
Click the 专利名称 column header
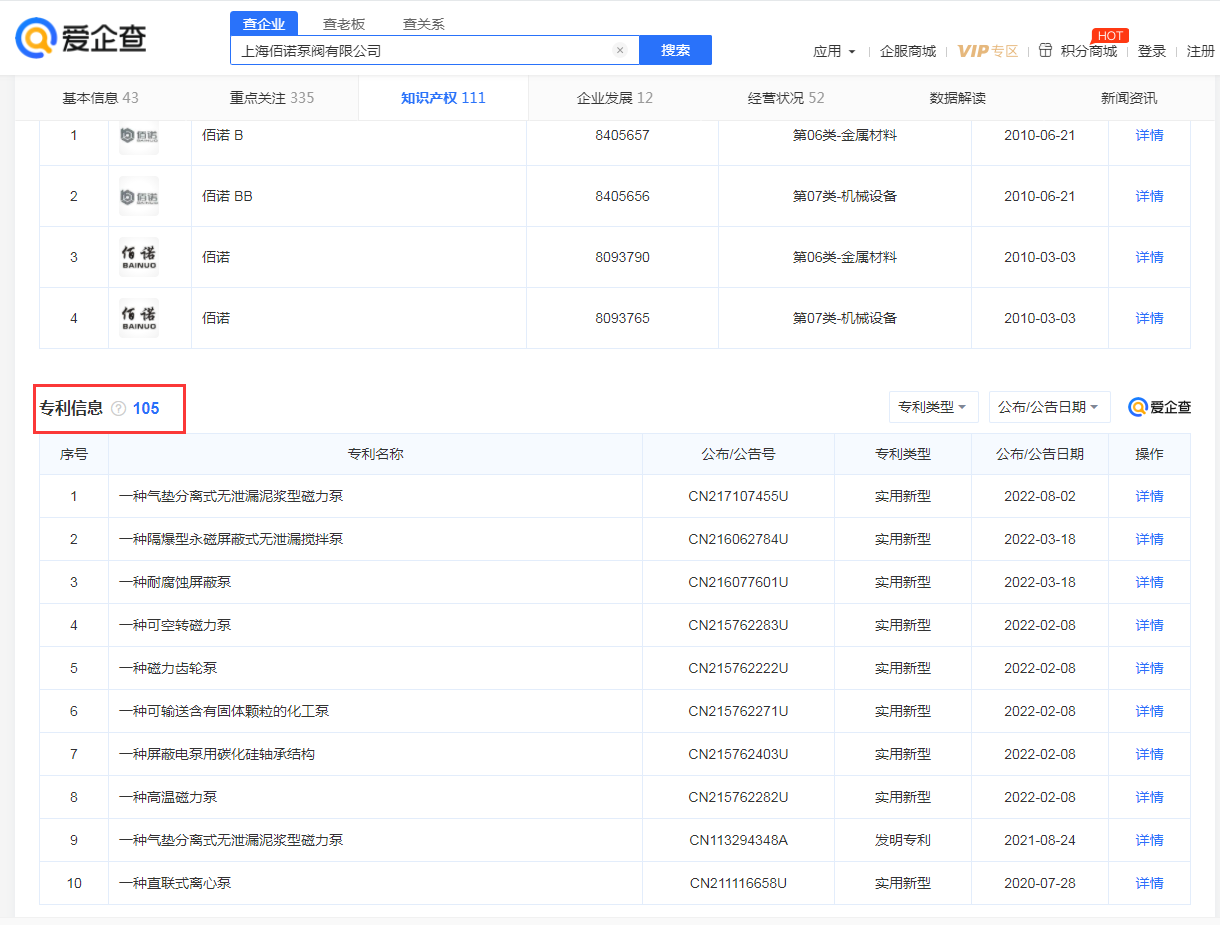point(376,454)
